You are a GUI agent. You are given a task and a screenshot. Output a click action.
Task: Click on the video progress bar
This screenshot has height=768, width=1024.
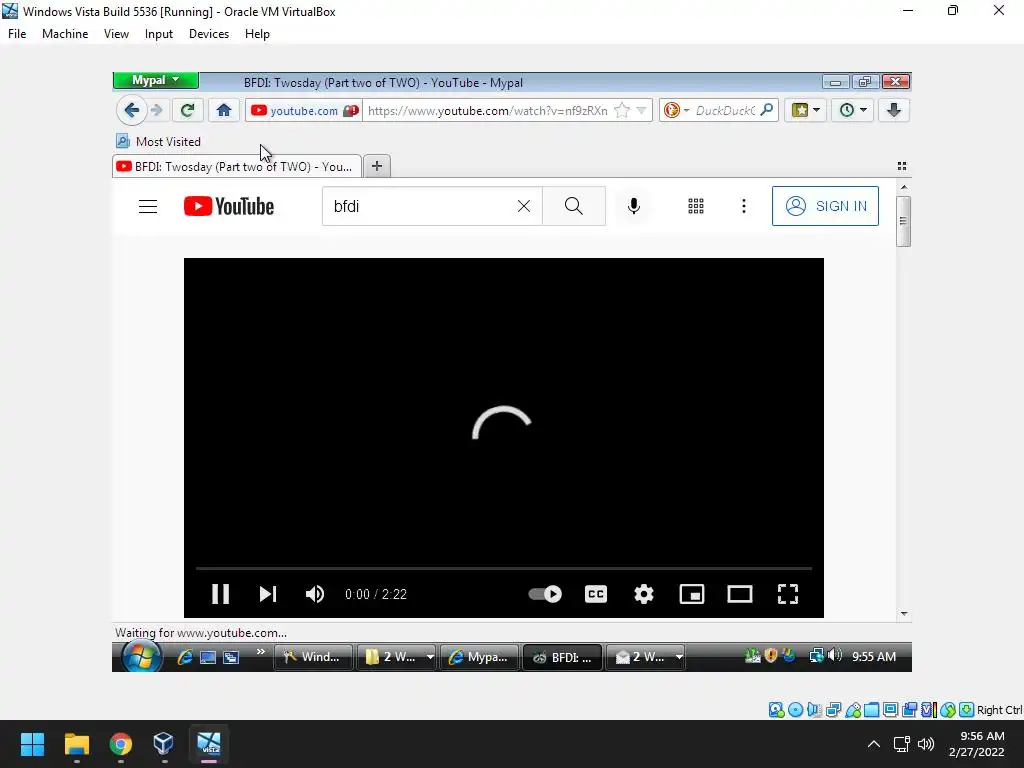tap(504, 569)
